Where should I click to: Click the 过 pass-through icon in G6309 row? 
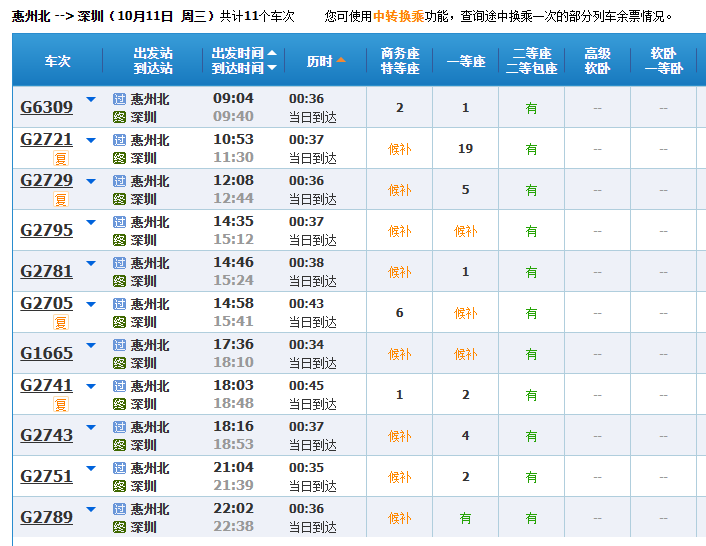pos(119,99)
